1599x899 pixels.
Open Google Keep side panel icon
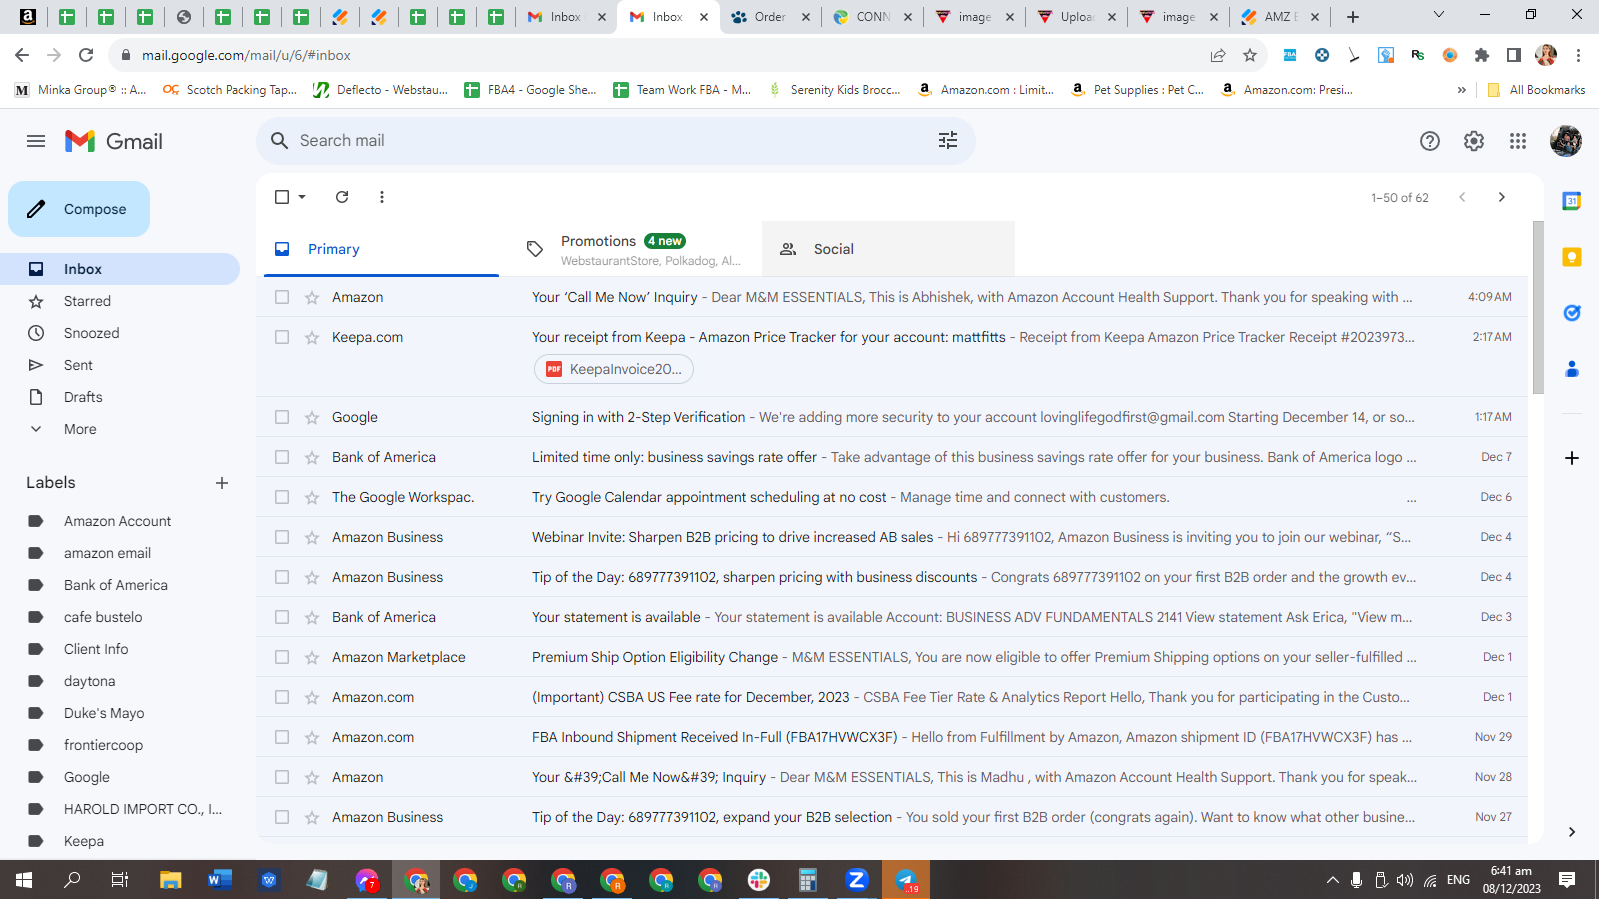click(1572, 257)
